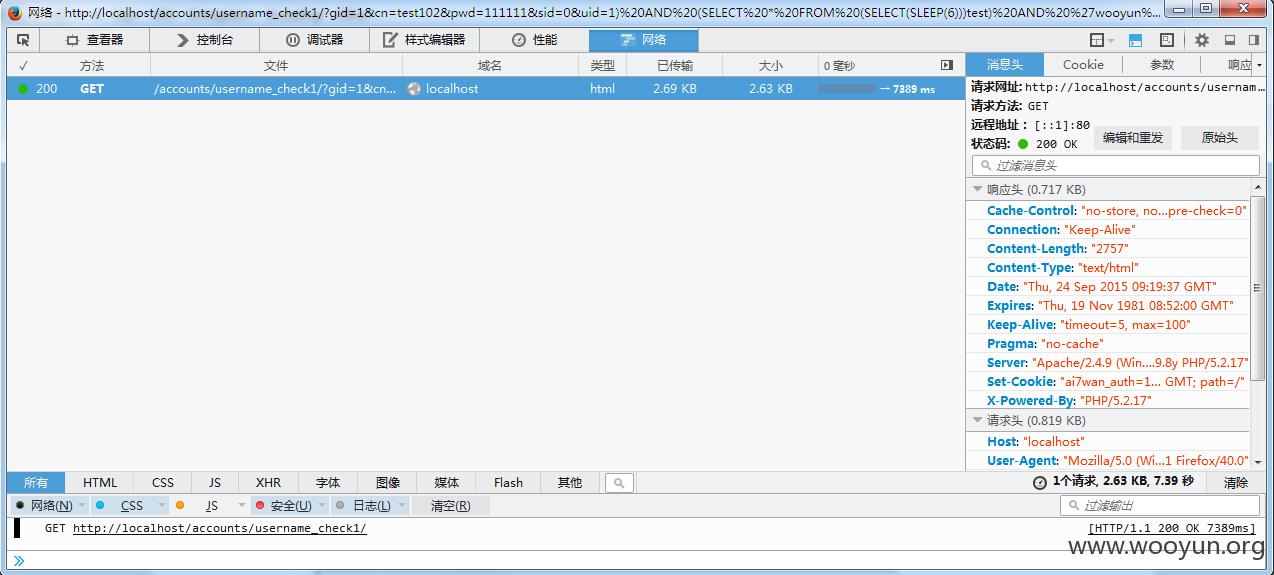
Task: Filter requests by 所有
Action: (36, 482)
